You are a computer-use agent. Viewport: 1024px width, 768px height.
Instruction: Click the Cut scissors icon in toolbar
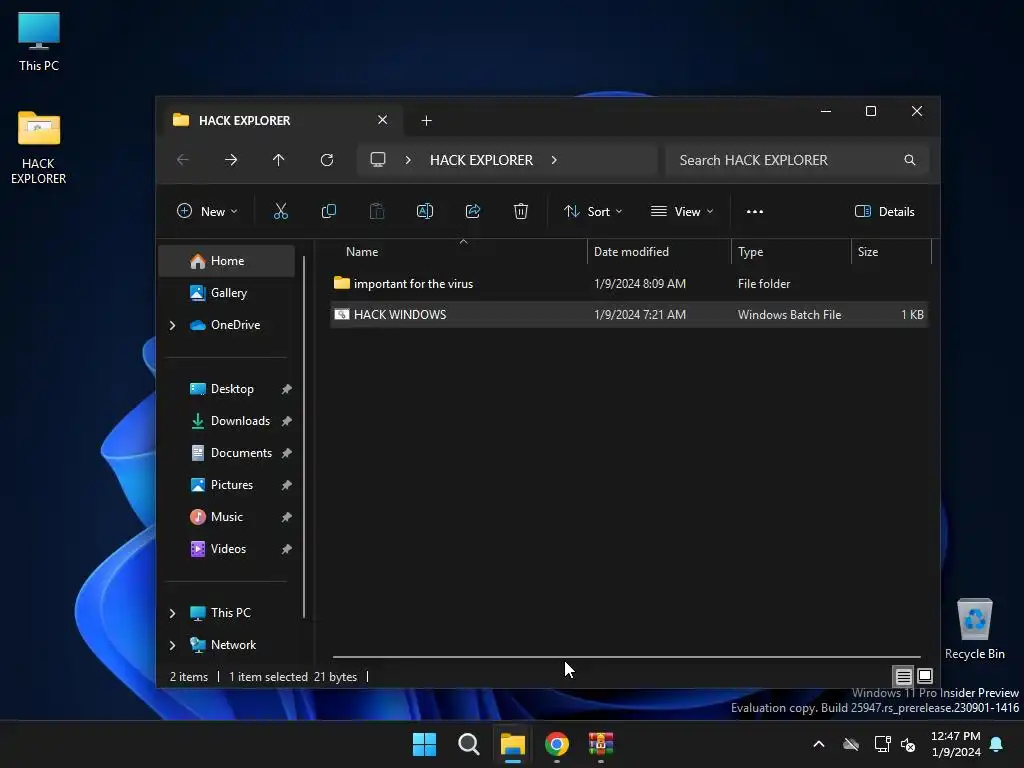click(281, 211)
